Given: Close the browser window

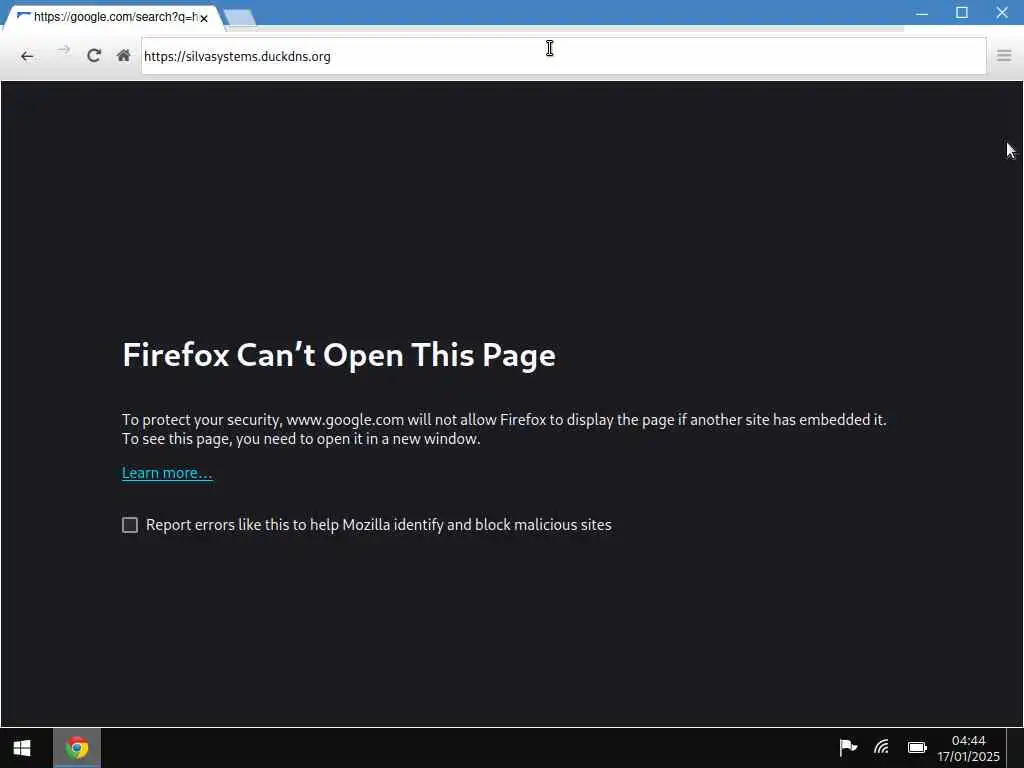Looking at the screenshot, I should (1002, 12).
